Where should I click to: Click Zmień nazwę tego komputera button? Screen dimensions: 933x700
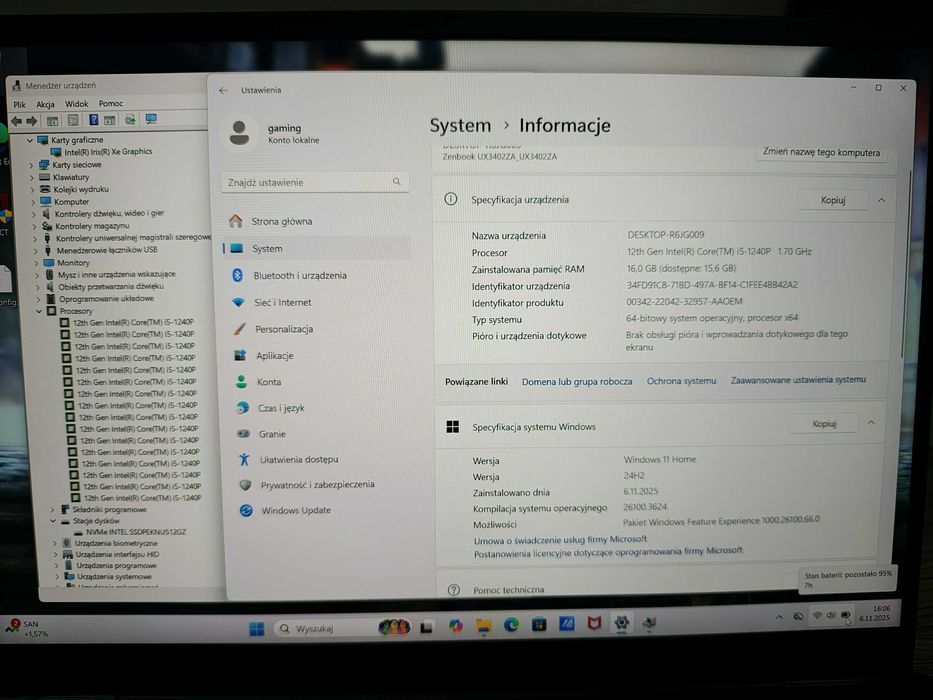pos(821,152)
